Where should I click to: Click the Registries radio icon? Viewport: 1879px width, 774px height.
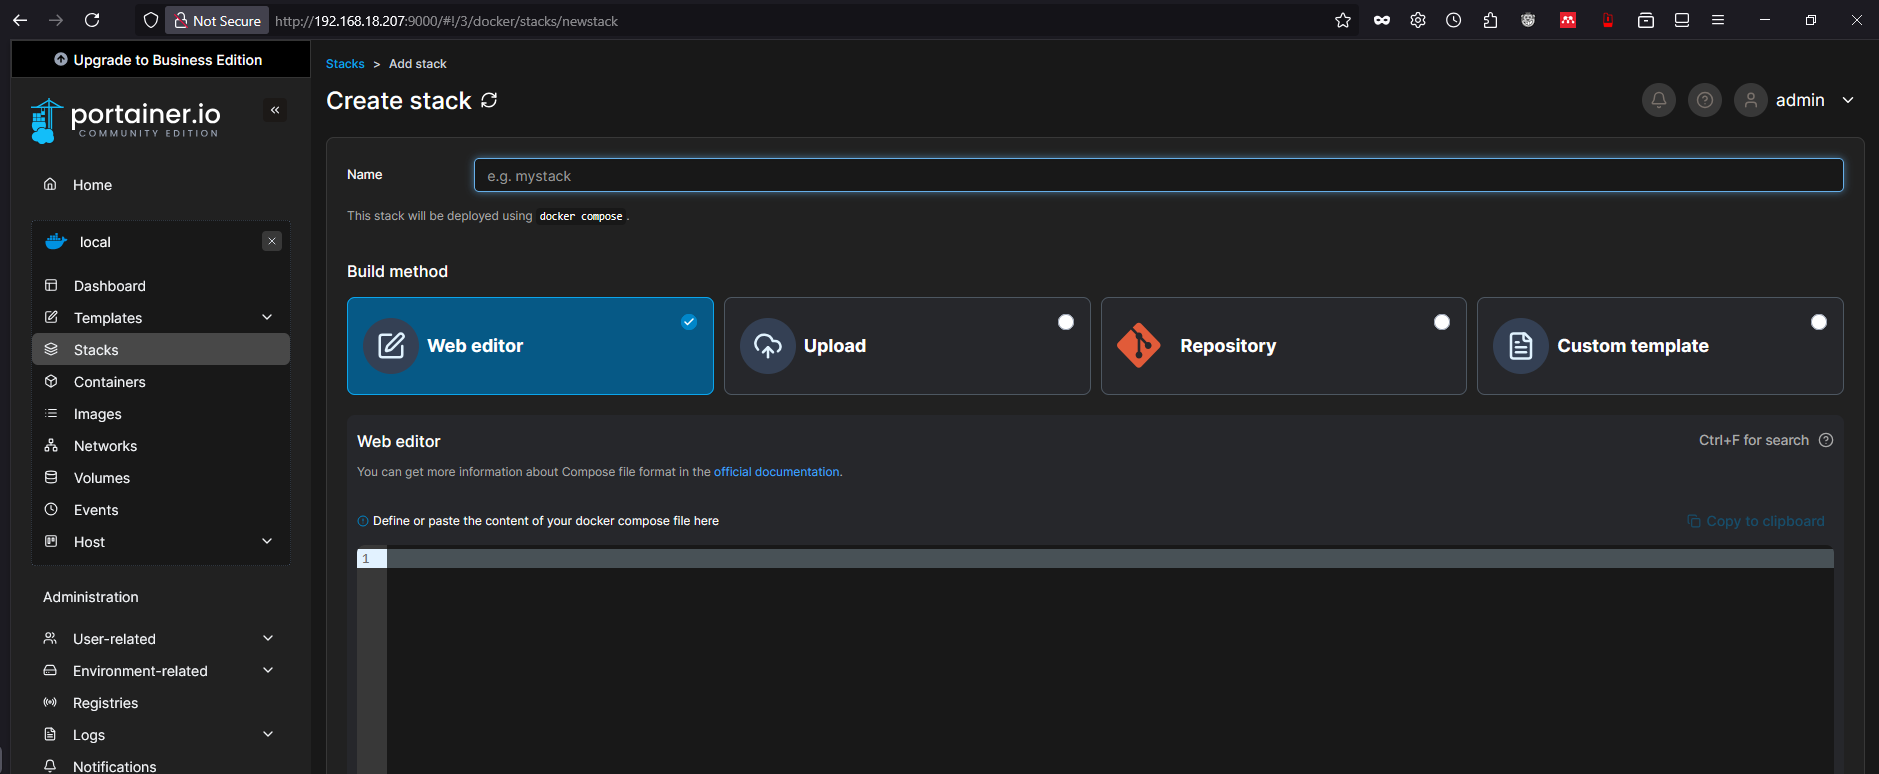[50, 702]
